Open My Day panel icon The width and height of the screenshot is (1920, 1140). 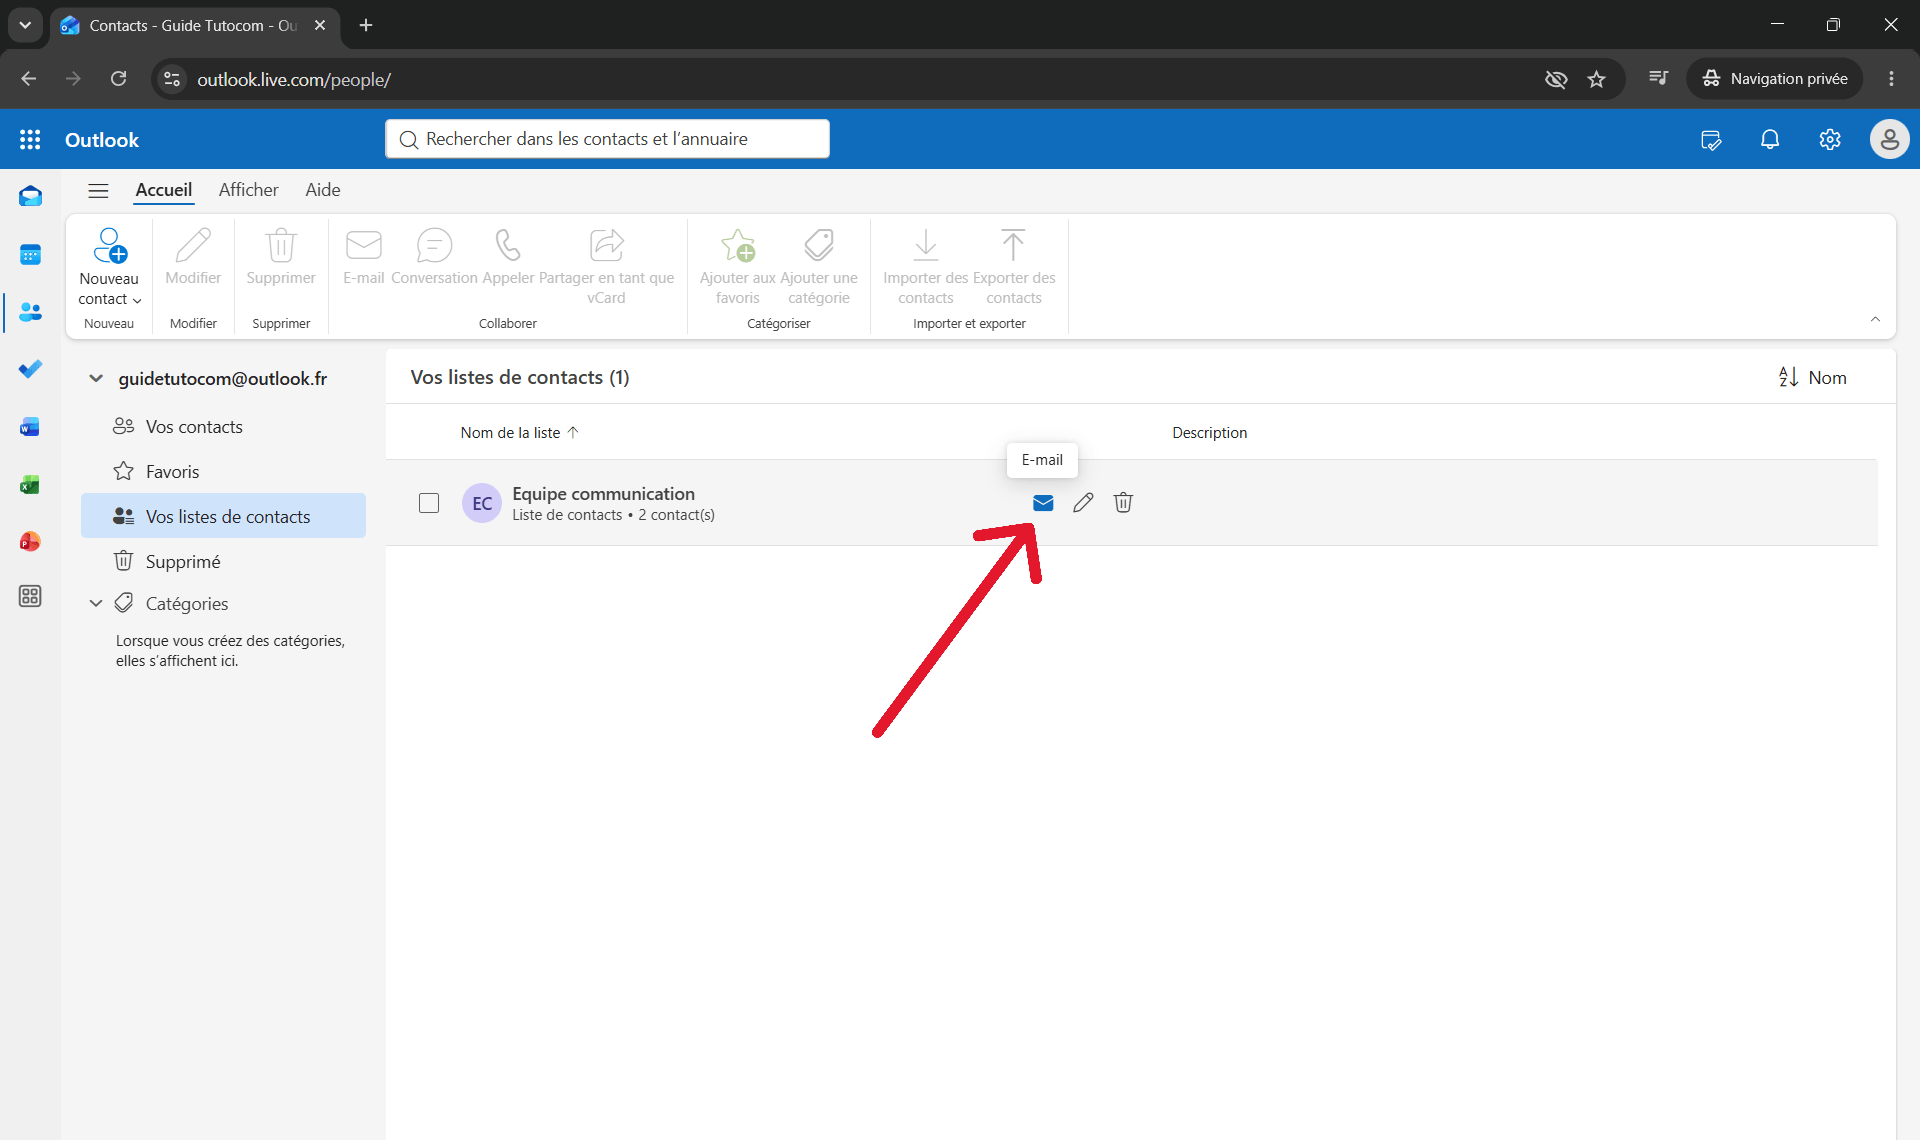[1711, 140]
